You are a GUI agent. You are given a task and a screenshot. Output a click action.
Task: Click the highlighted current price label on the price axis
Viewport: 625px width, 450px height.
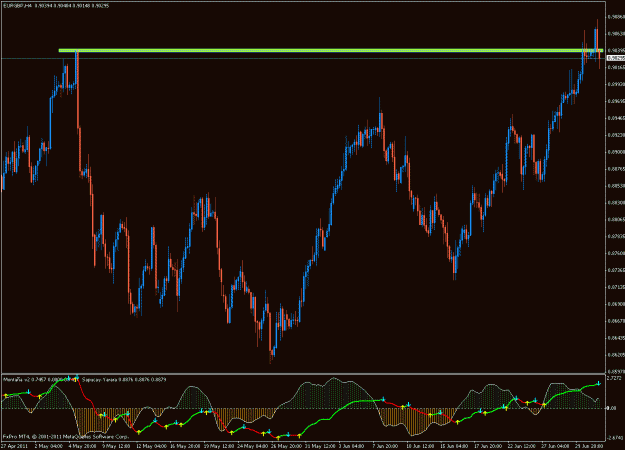coord(615,59)
